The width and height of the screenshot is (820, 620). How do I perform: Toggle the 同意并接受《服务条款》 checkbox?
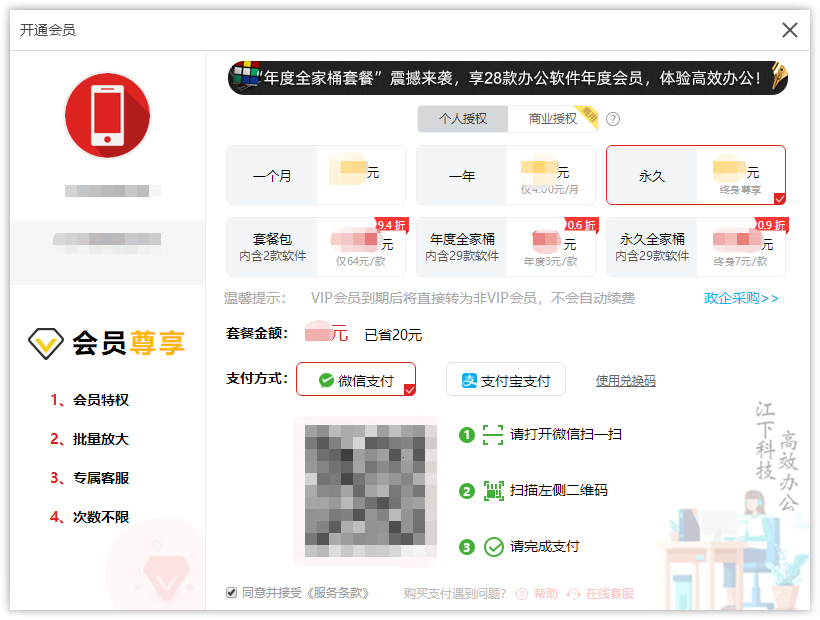(231, 591)
